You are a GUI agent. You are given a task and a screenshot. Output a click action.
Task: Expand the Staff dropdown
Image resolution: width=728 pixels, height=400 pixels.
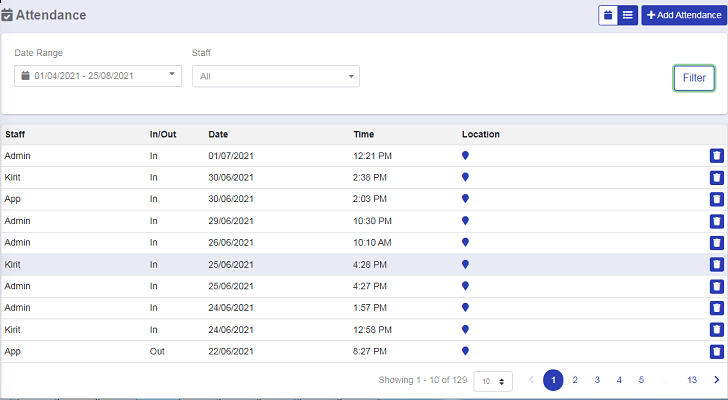pos(275,76)
